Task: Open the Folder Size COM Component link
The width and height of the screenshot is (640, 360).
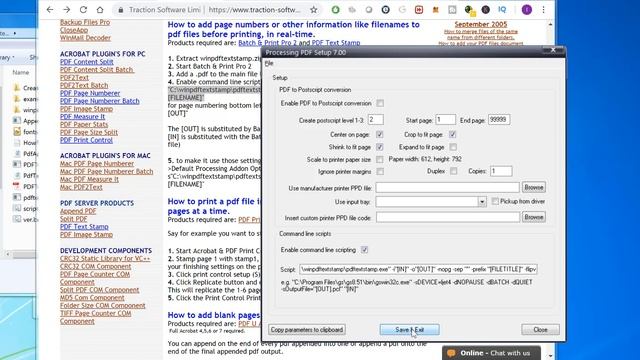Action: click(x=102, y=305)
